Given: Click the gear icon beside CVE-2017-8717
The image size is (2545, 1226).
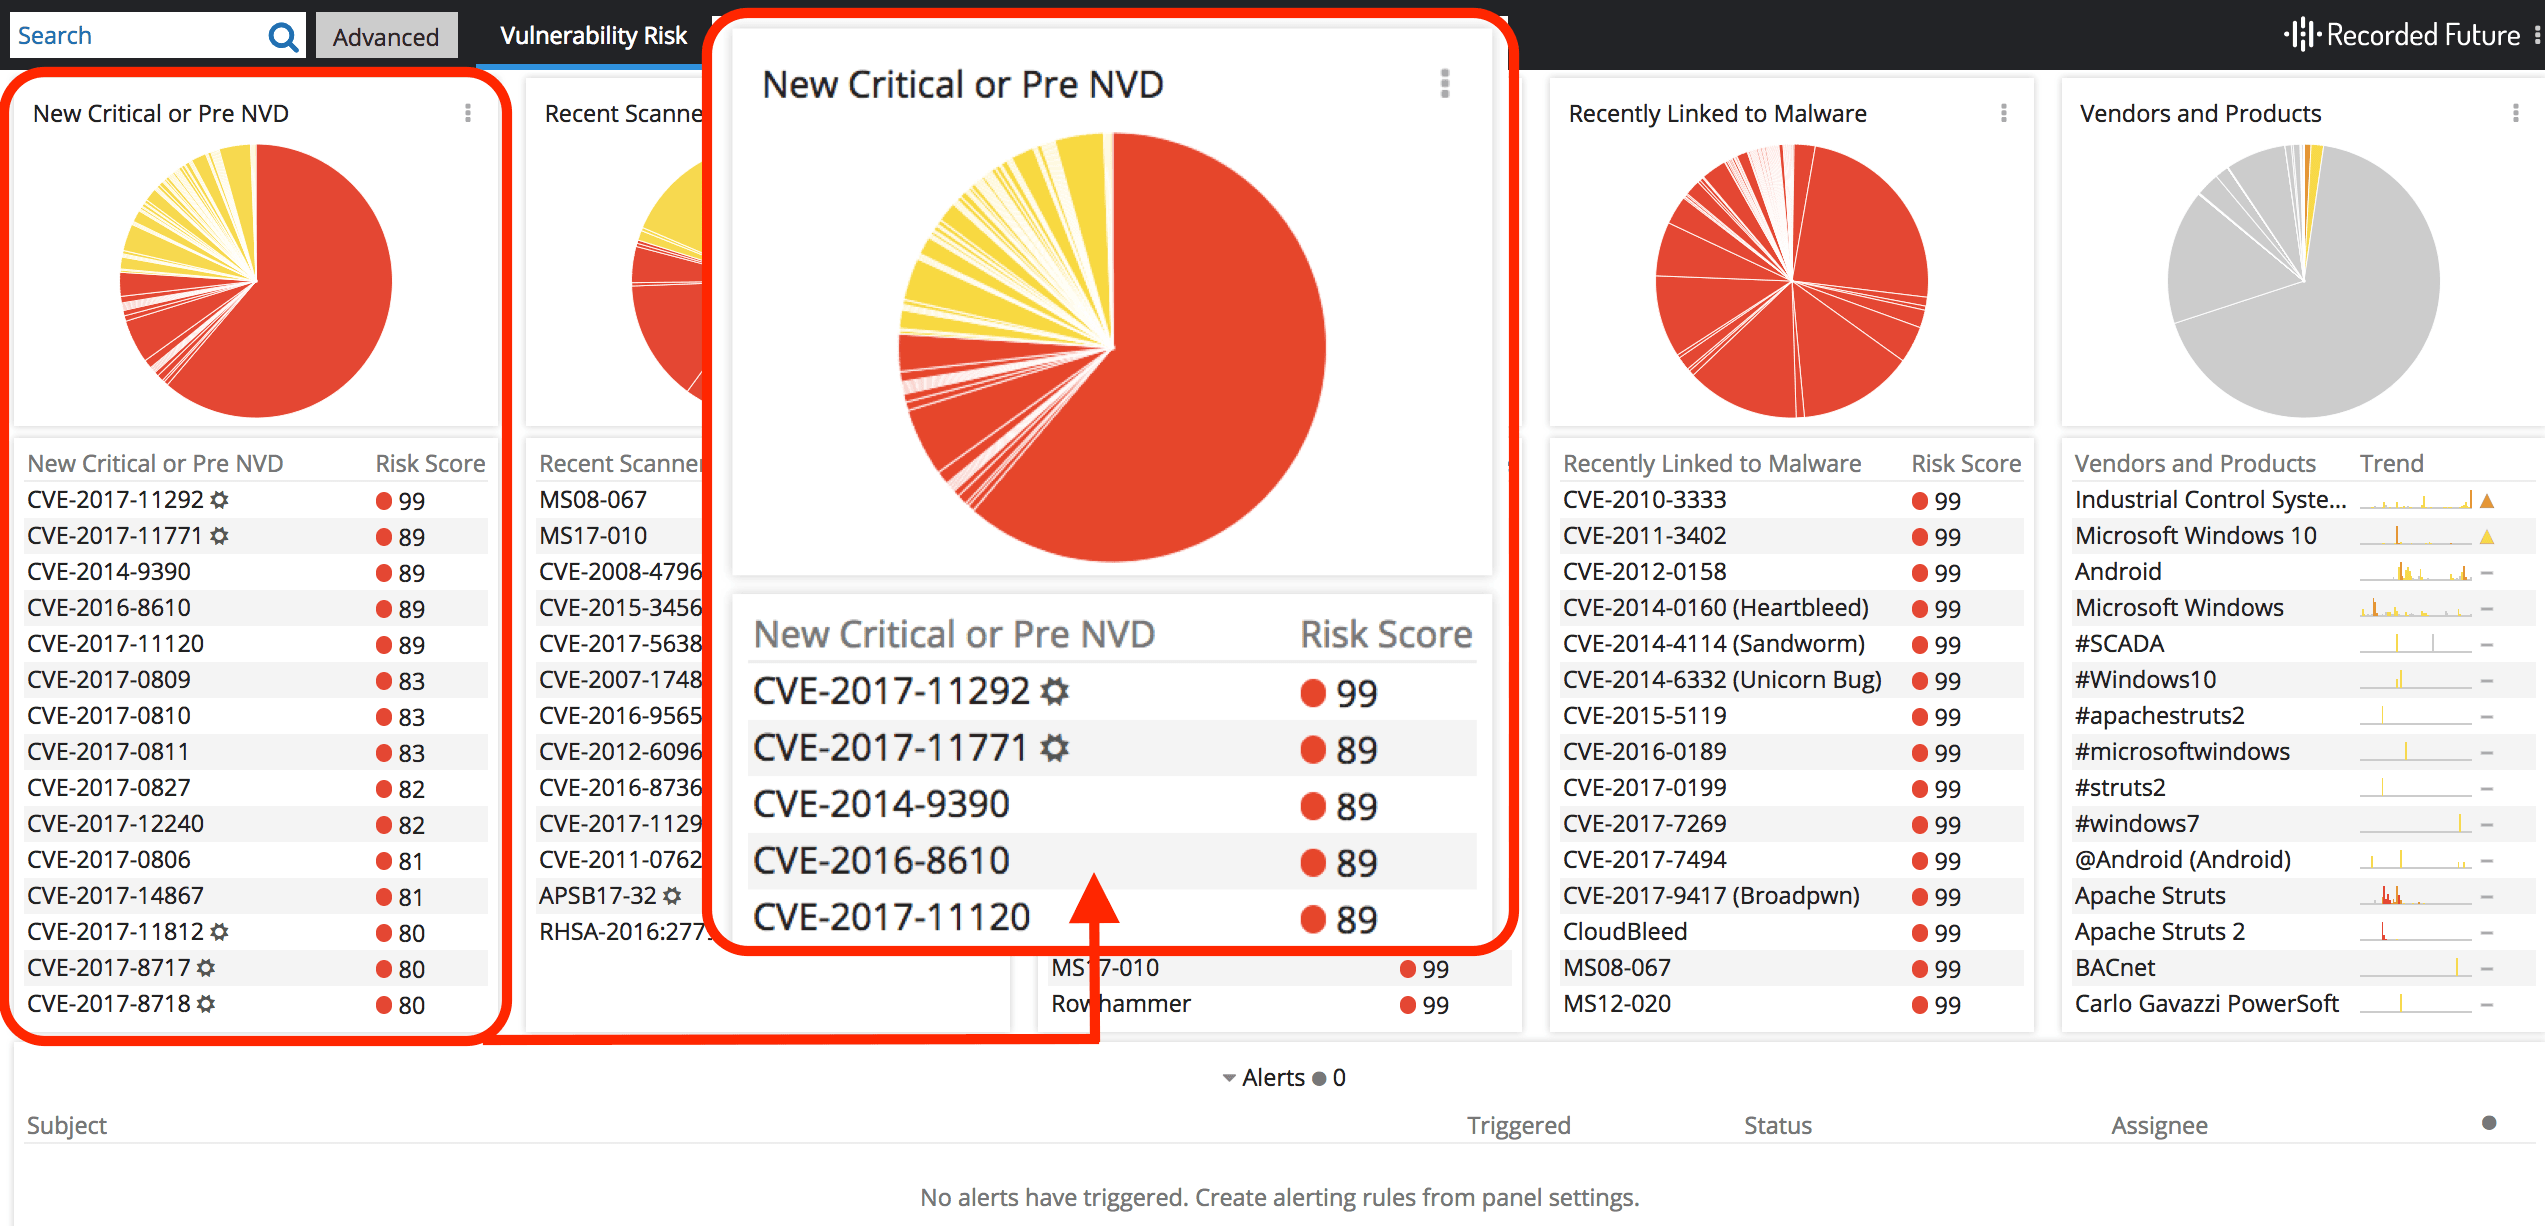Looking at the screenshot, I should [x=206, y=968].
